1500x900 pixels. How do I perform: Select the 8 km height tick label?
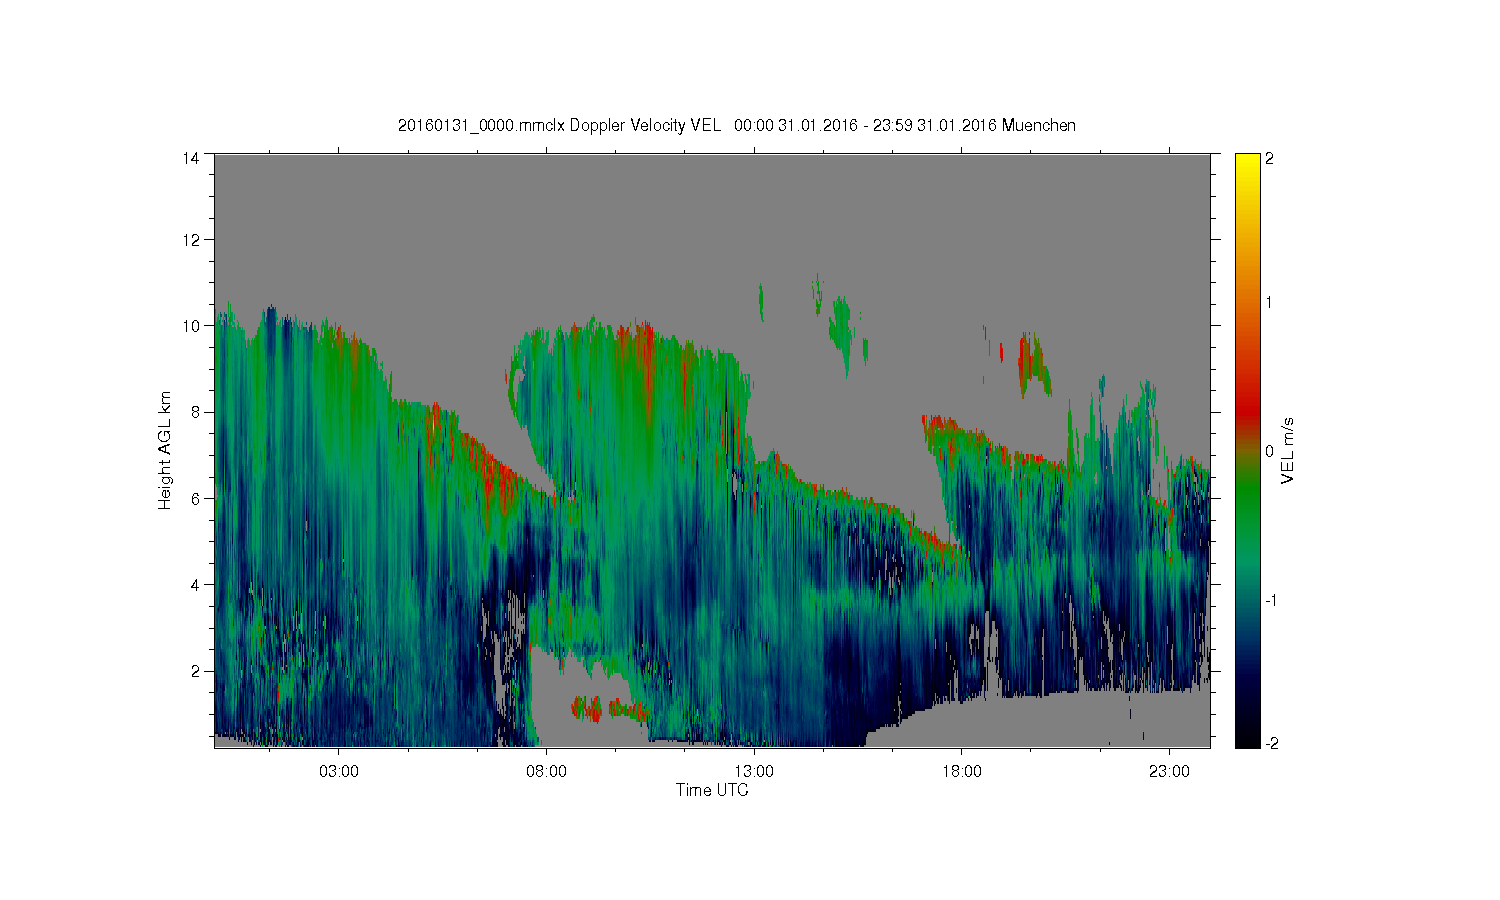(x=195, y=412)
